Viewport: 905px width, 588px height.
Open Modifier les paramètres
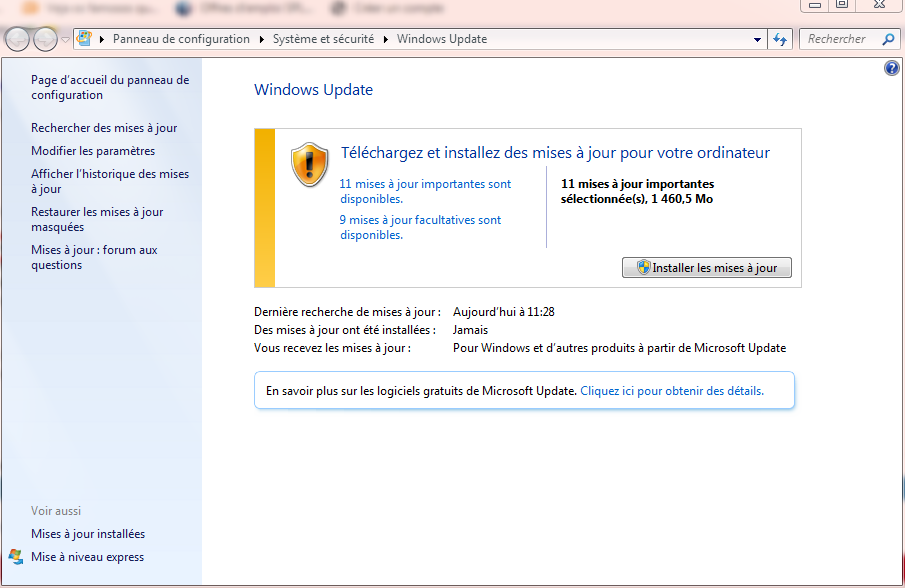click(93, 151)
